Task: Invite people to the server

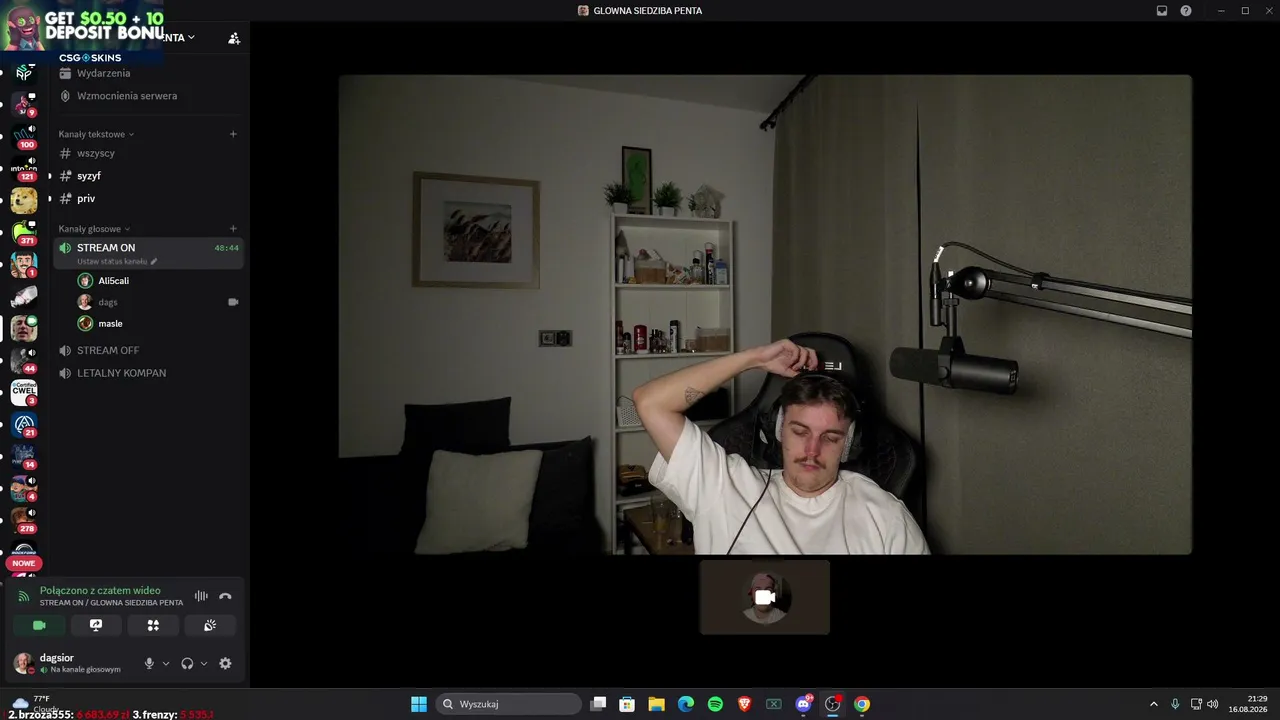Action: pos(234,38)
